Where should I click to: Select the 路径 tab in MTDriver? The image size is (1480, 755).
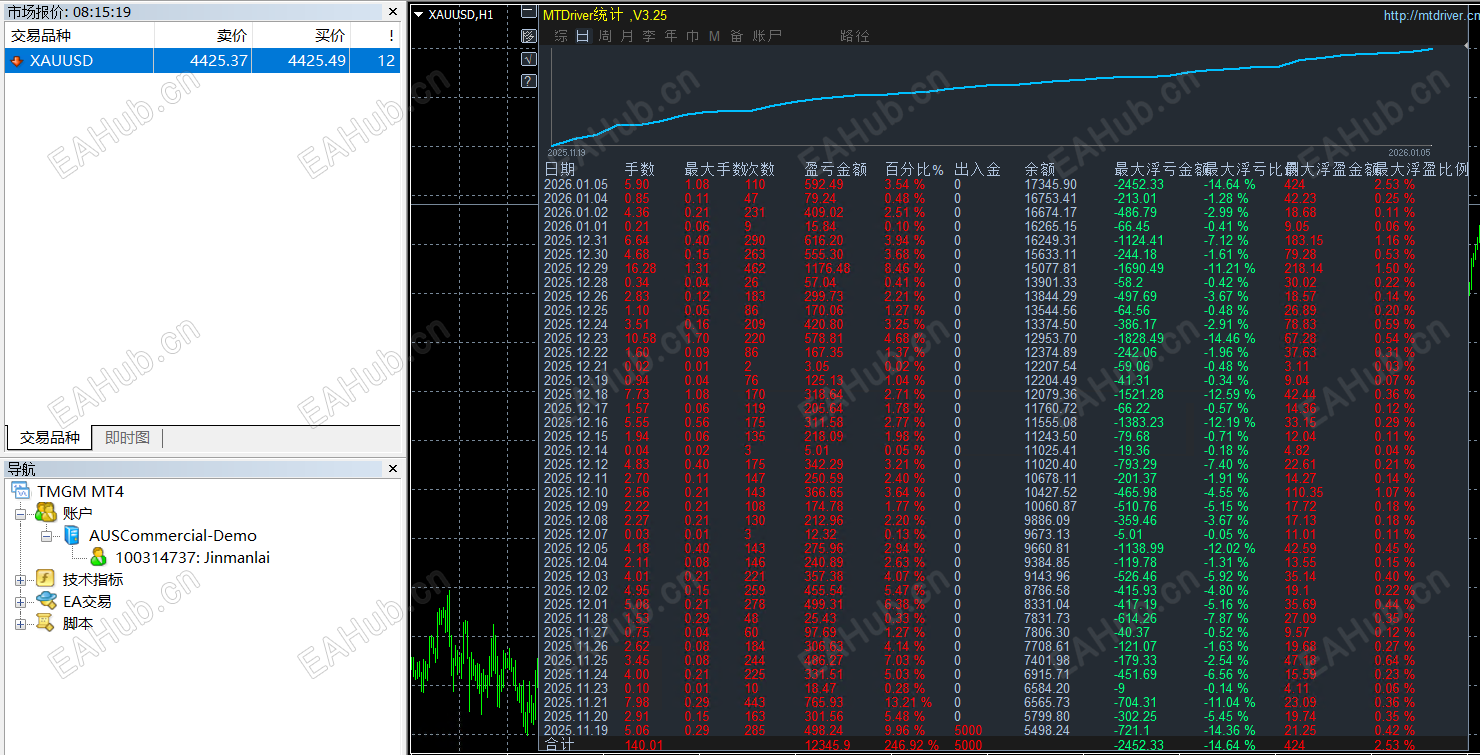[x=855, y=36]
